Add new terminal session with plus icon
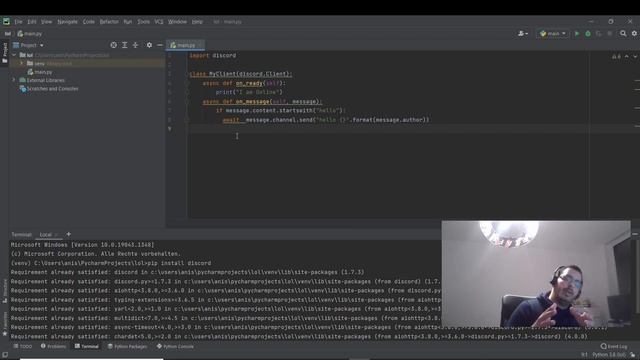Image resolution: width=640 pixels, height=360 pixels. [69, 234]
